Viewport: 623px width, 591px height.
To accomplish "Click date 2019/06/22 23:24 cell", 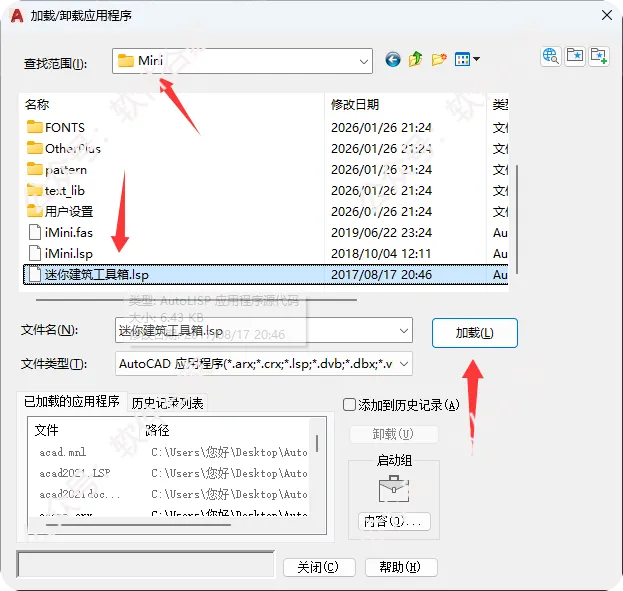I will pyautogui.click(x=381, y=233).
